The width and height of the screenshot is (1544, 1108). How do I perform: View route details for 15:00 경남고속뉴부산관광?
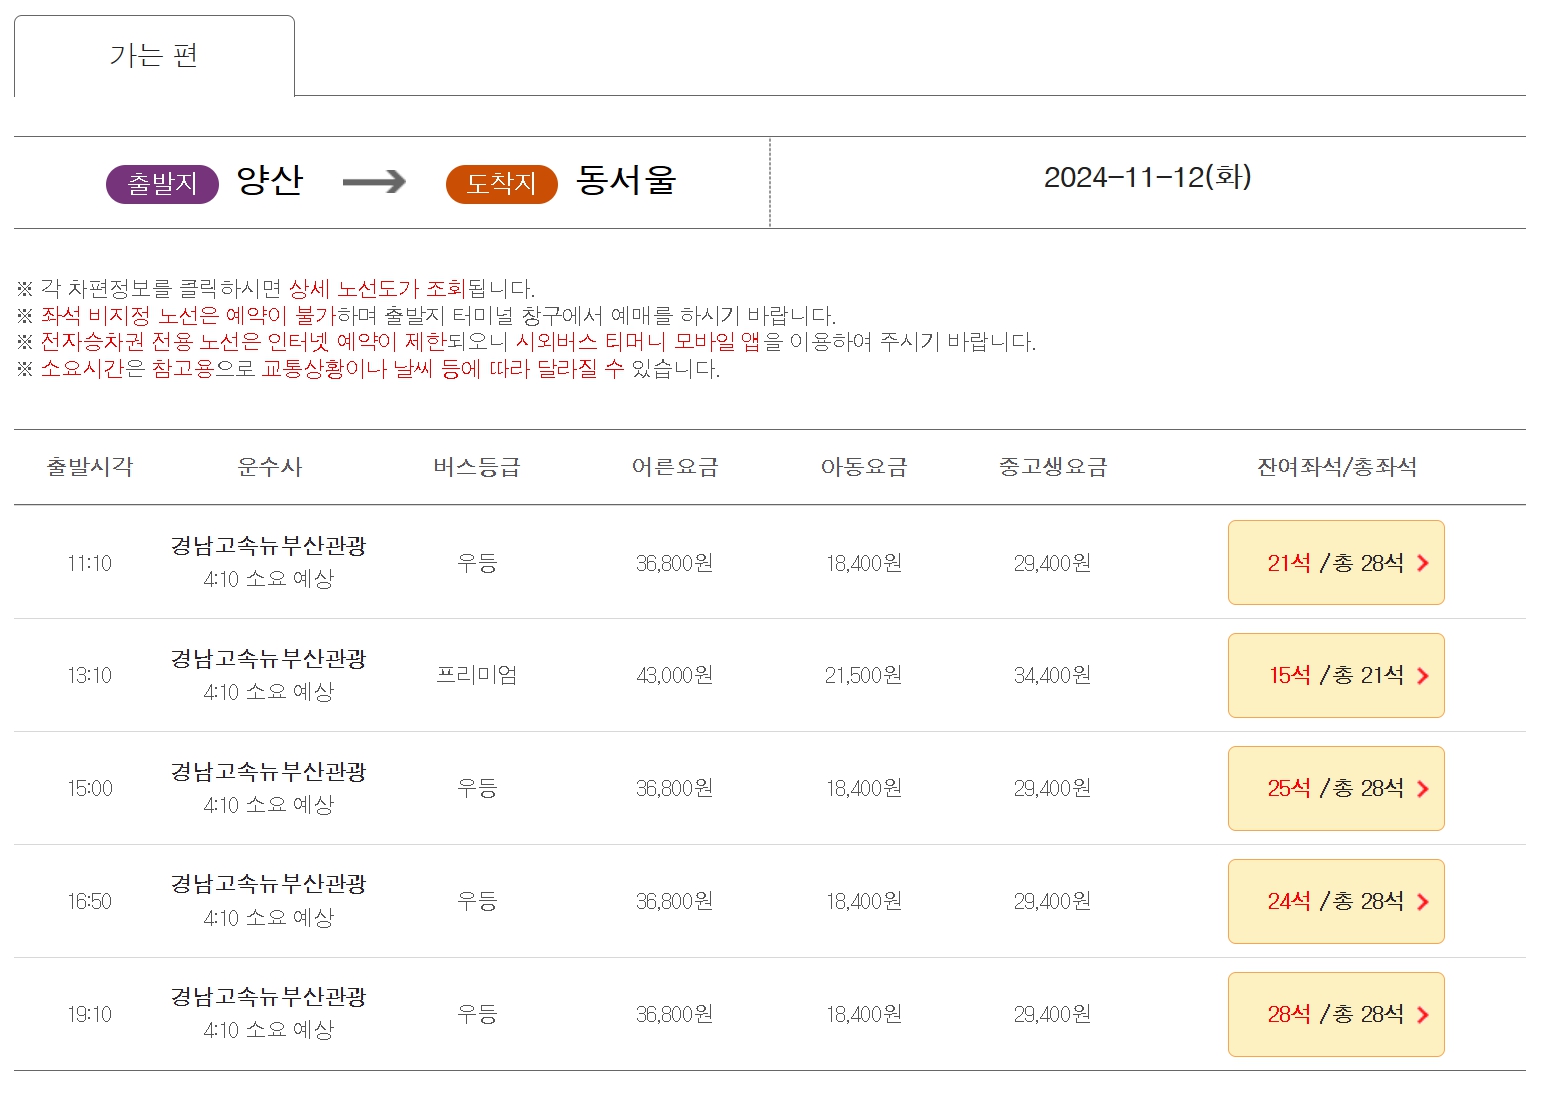(269, 772)
